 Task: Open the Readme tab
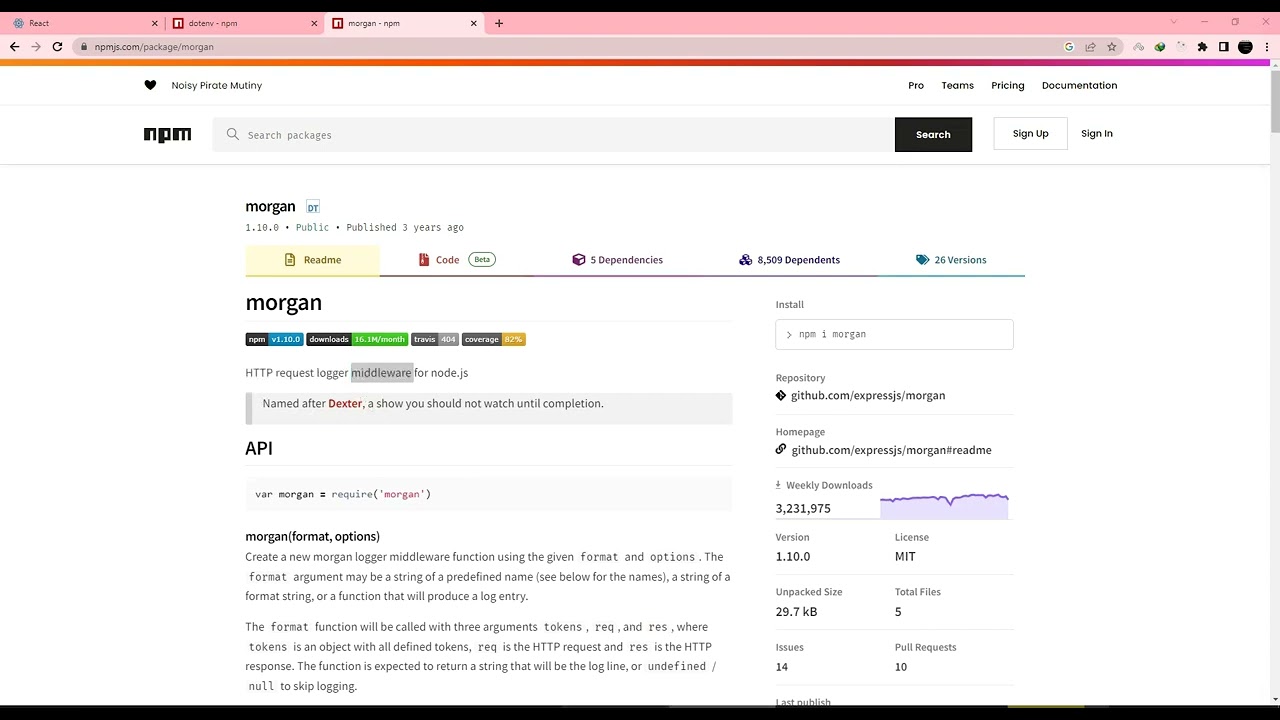[312, 260]
